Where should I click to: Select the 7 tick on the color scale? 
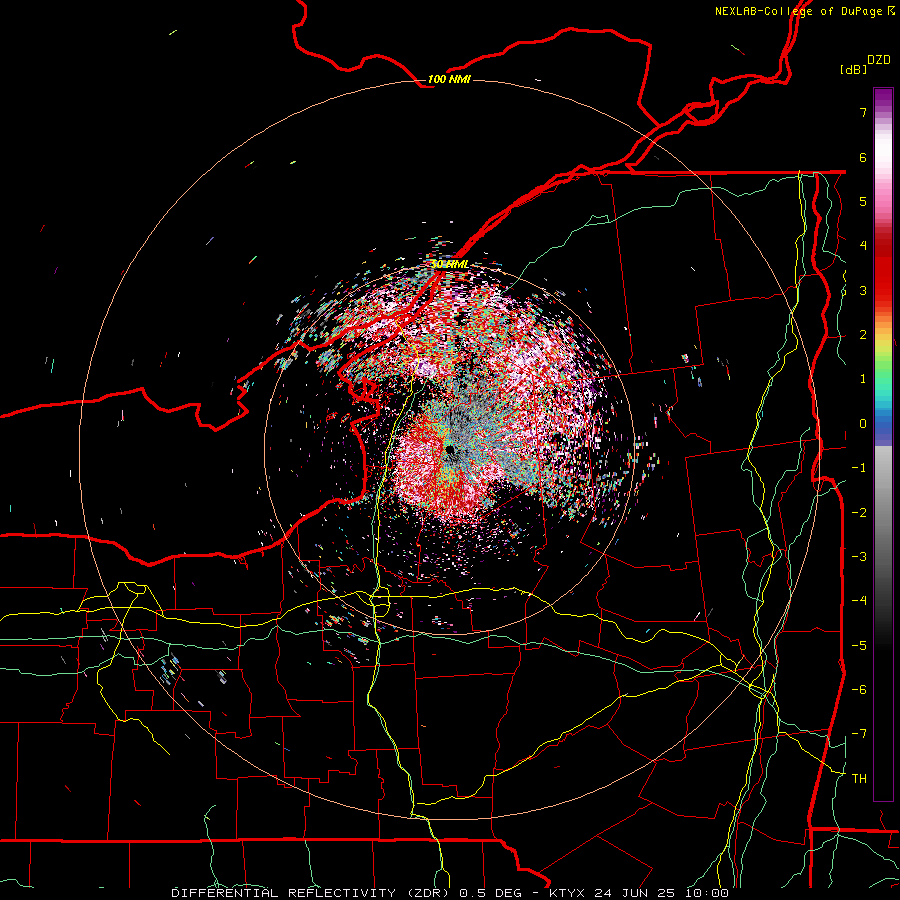coord(863,112)
